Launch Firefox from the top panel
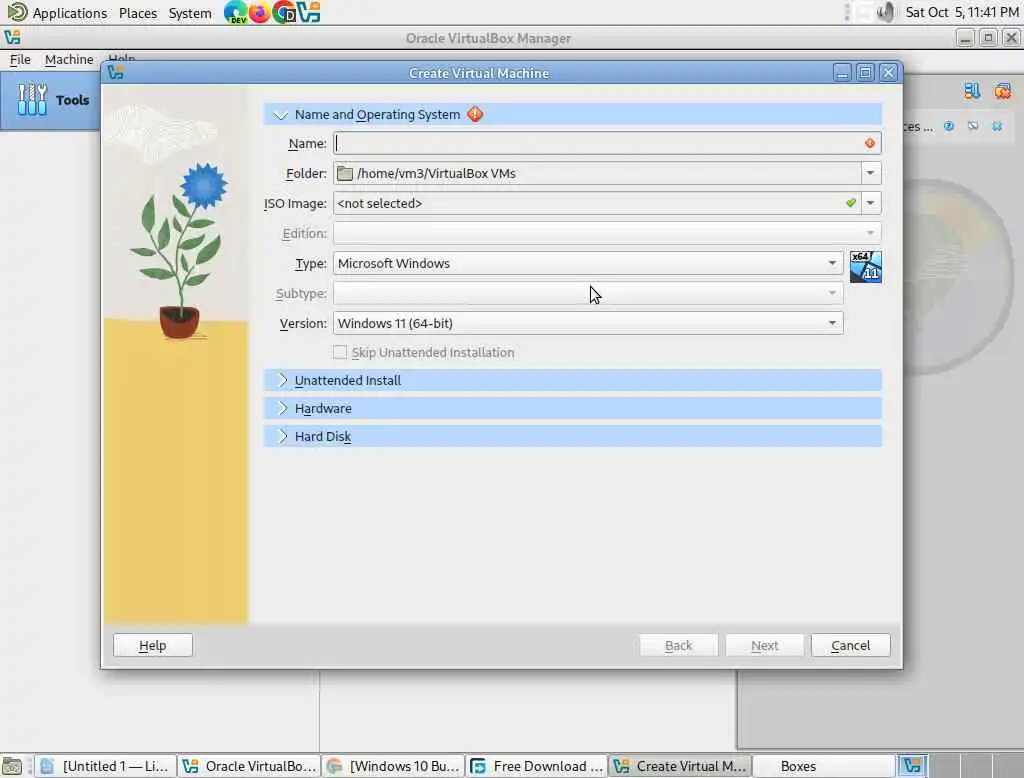1024x778 pixels. 259,12
